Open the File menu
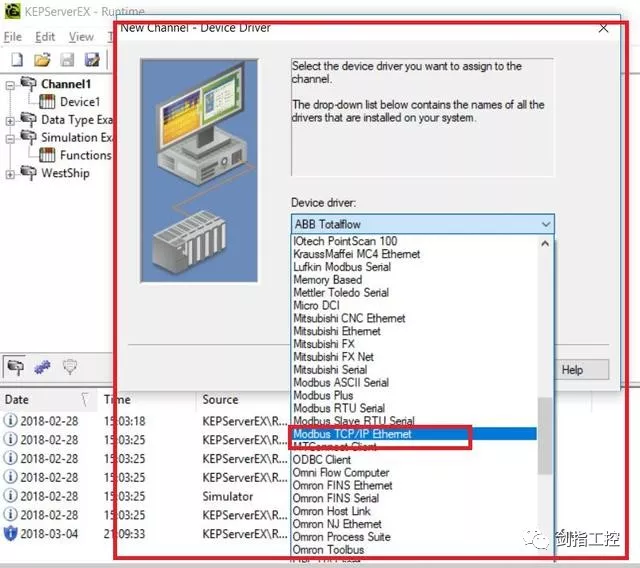This screenshot has width=640, height=568. 12,37
